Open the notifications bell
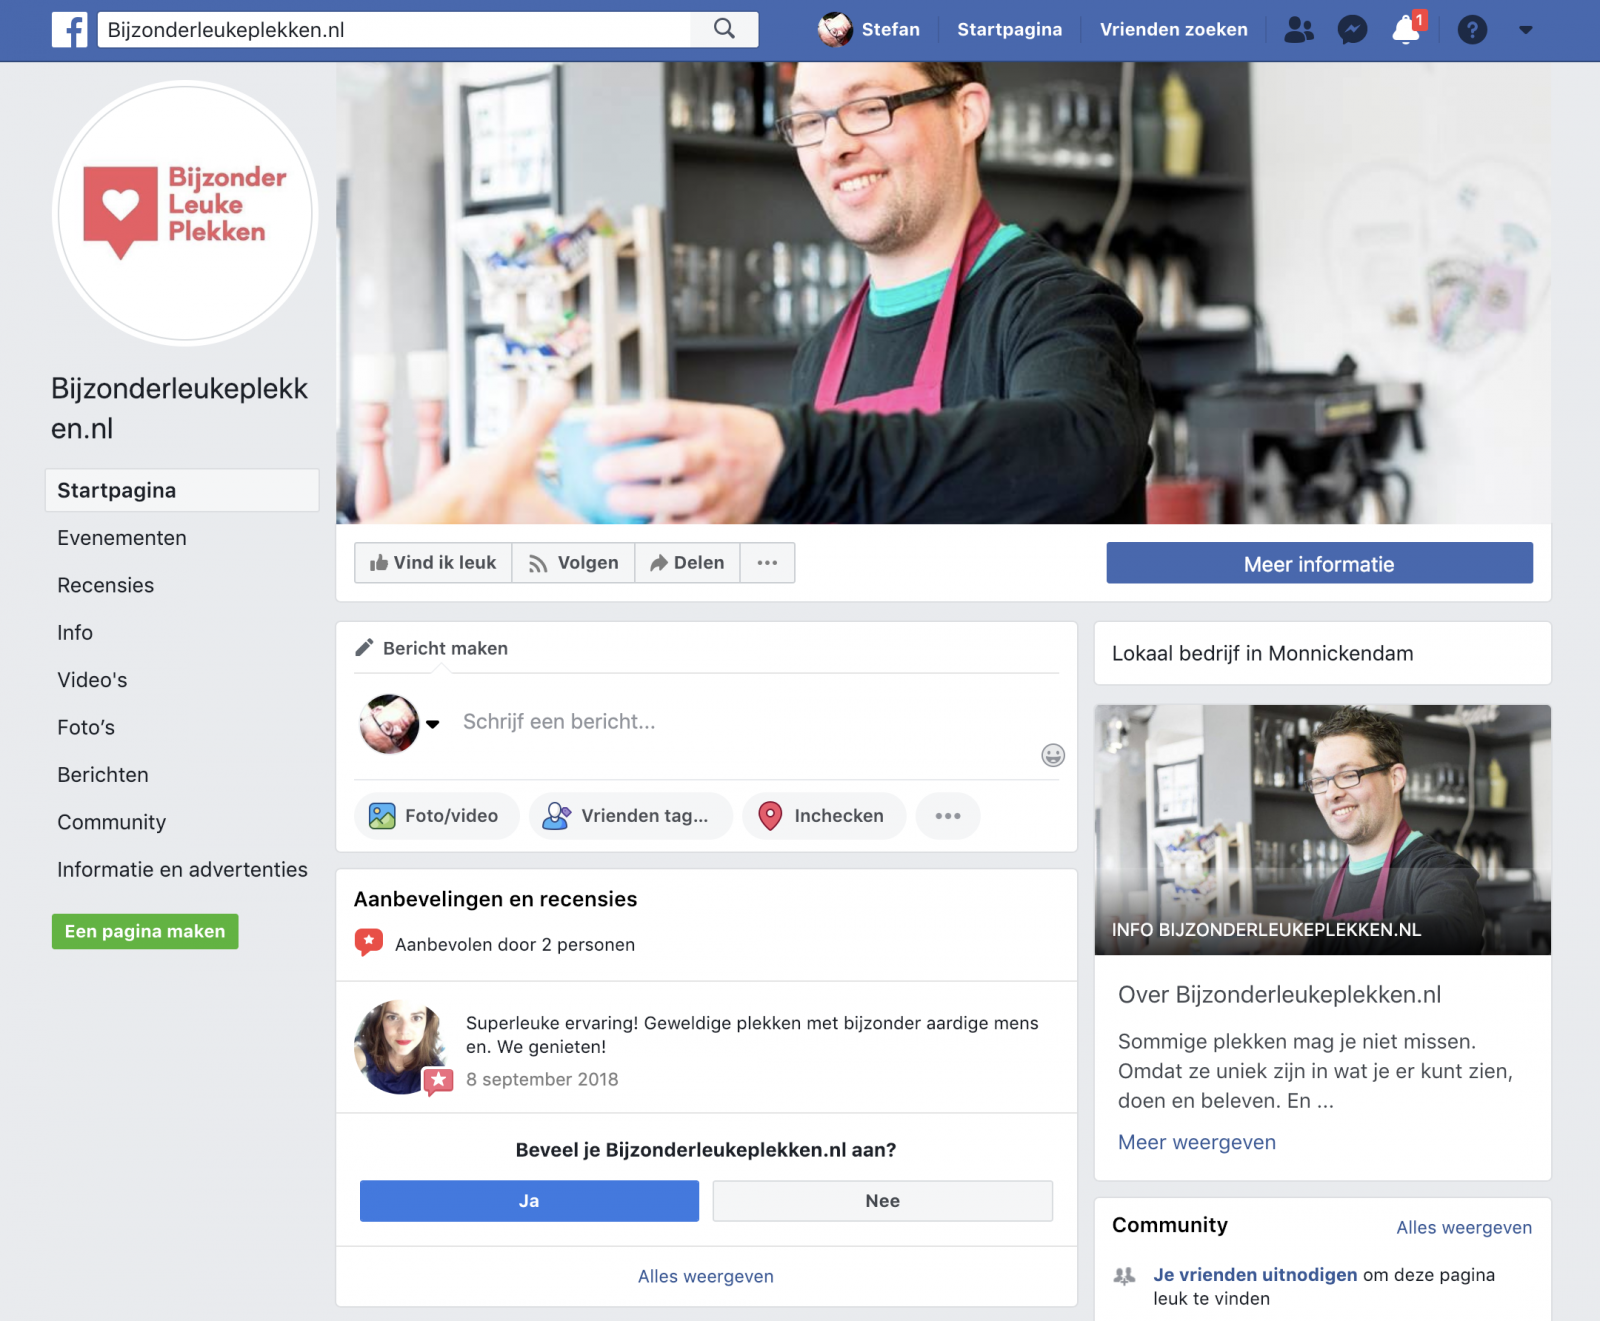The width and height of the screenshot is (1600, 1321). pyautogui.click(x=1407, y=29)
